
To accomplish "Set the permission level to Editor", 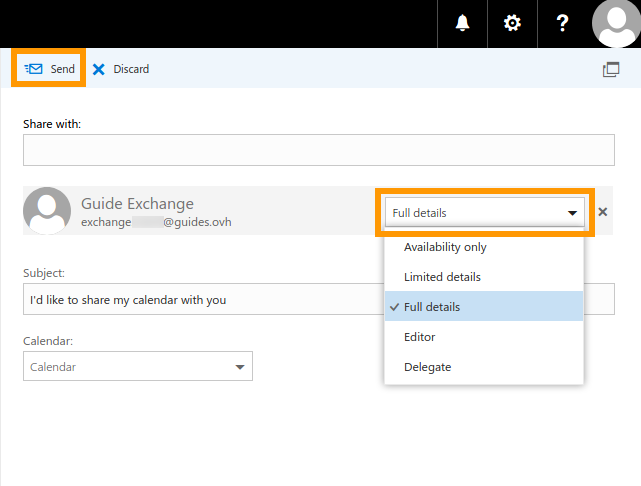I will pos(419,337).
